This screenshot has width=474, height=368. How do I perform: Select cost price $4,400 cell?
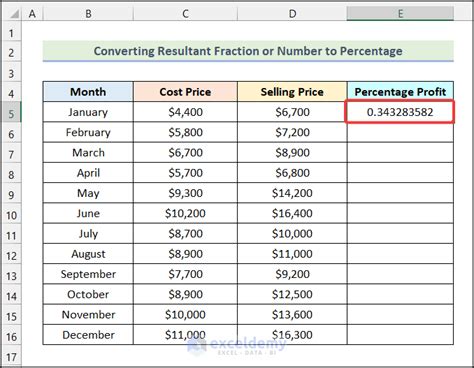[x=185, y=112]
